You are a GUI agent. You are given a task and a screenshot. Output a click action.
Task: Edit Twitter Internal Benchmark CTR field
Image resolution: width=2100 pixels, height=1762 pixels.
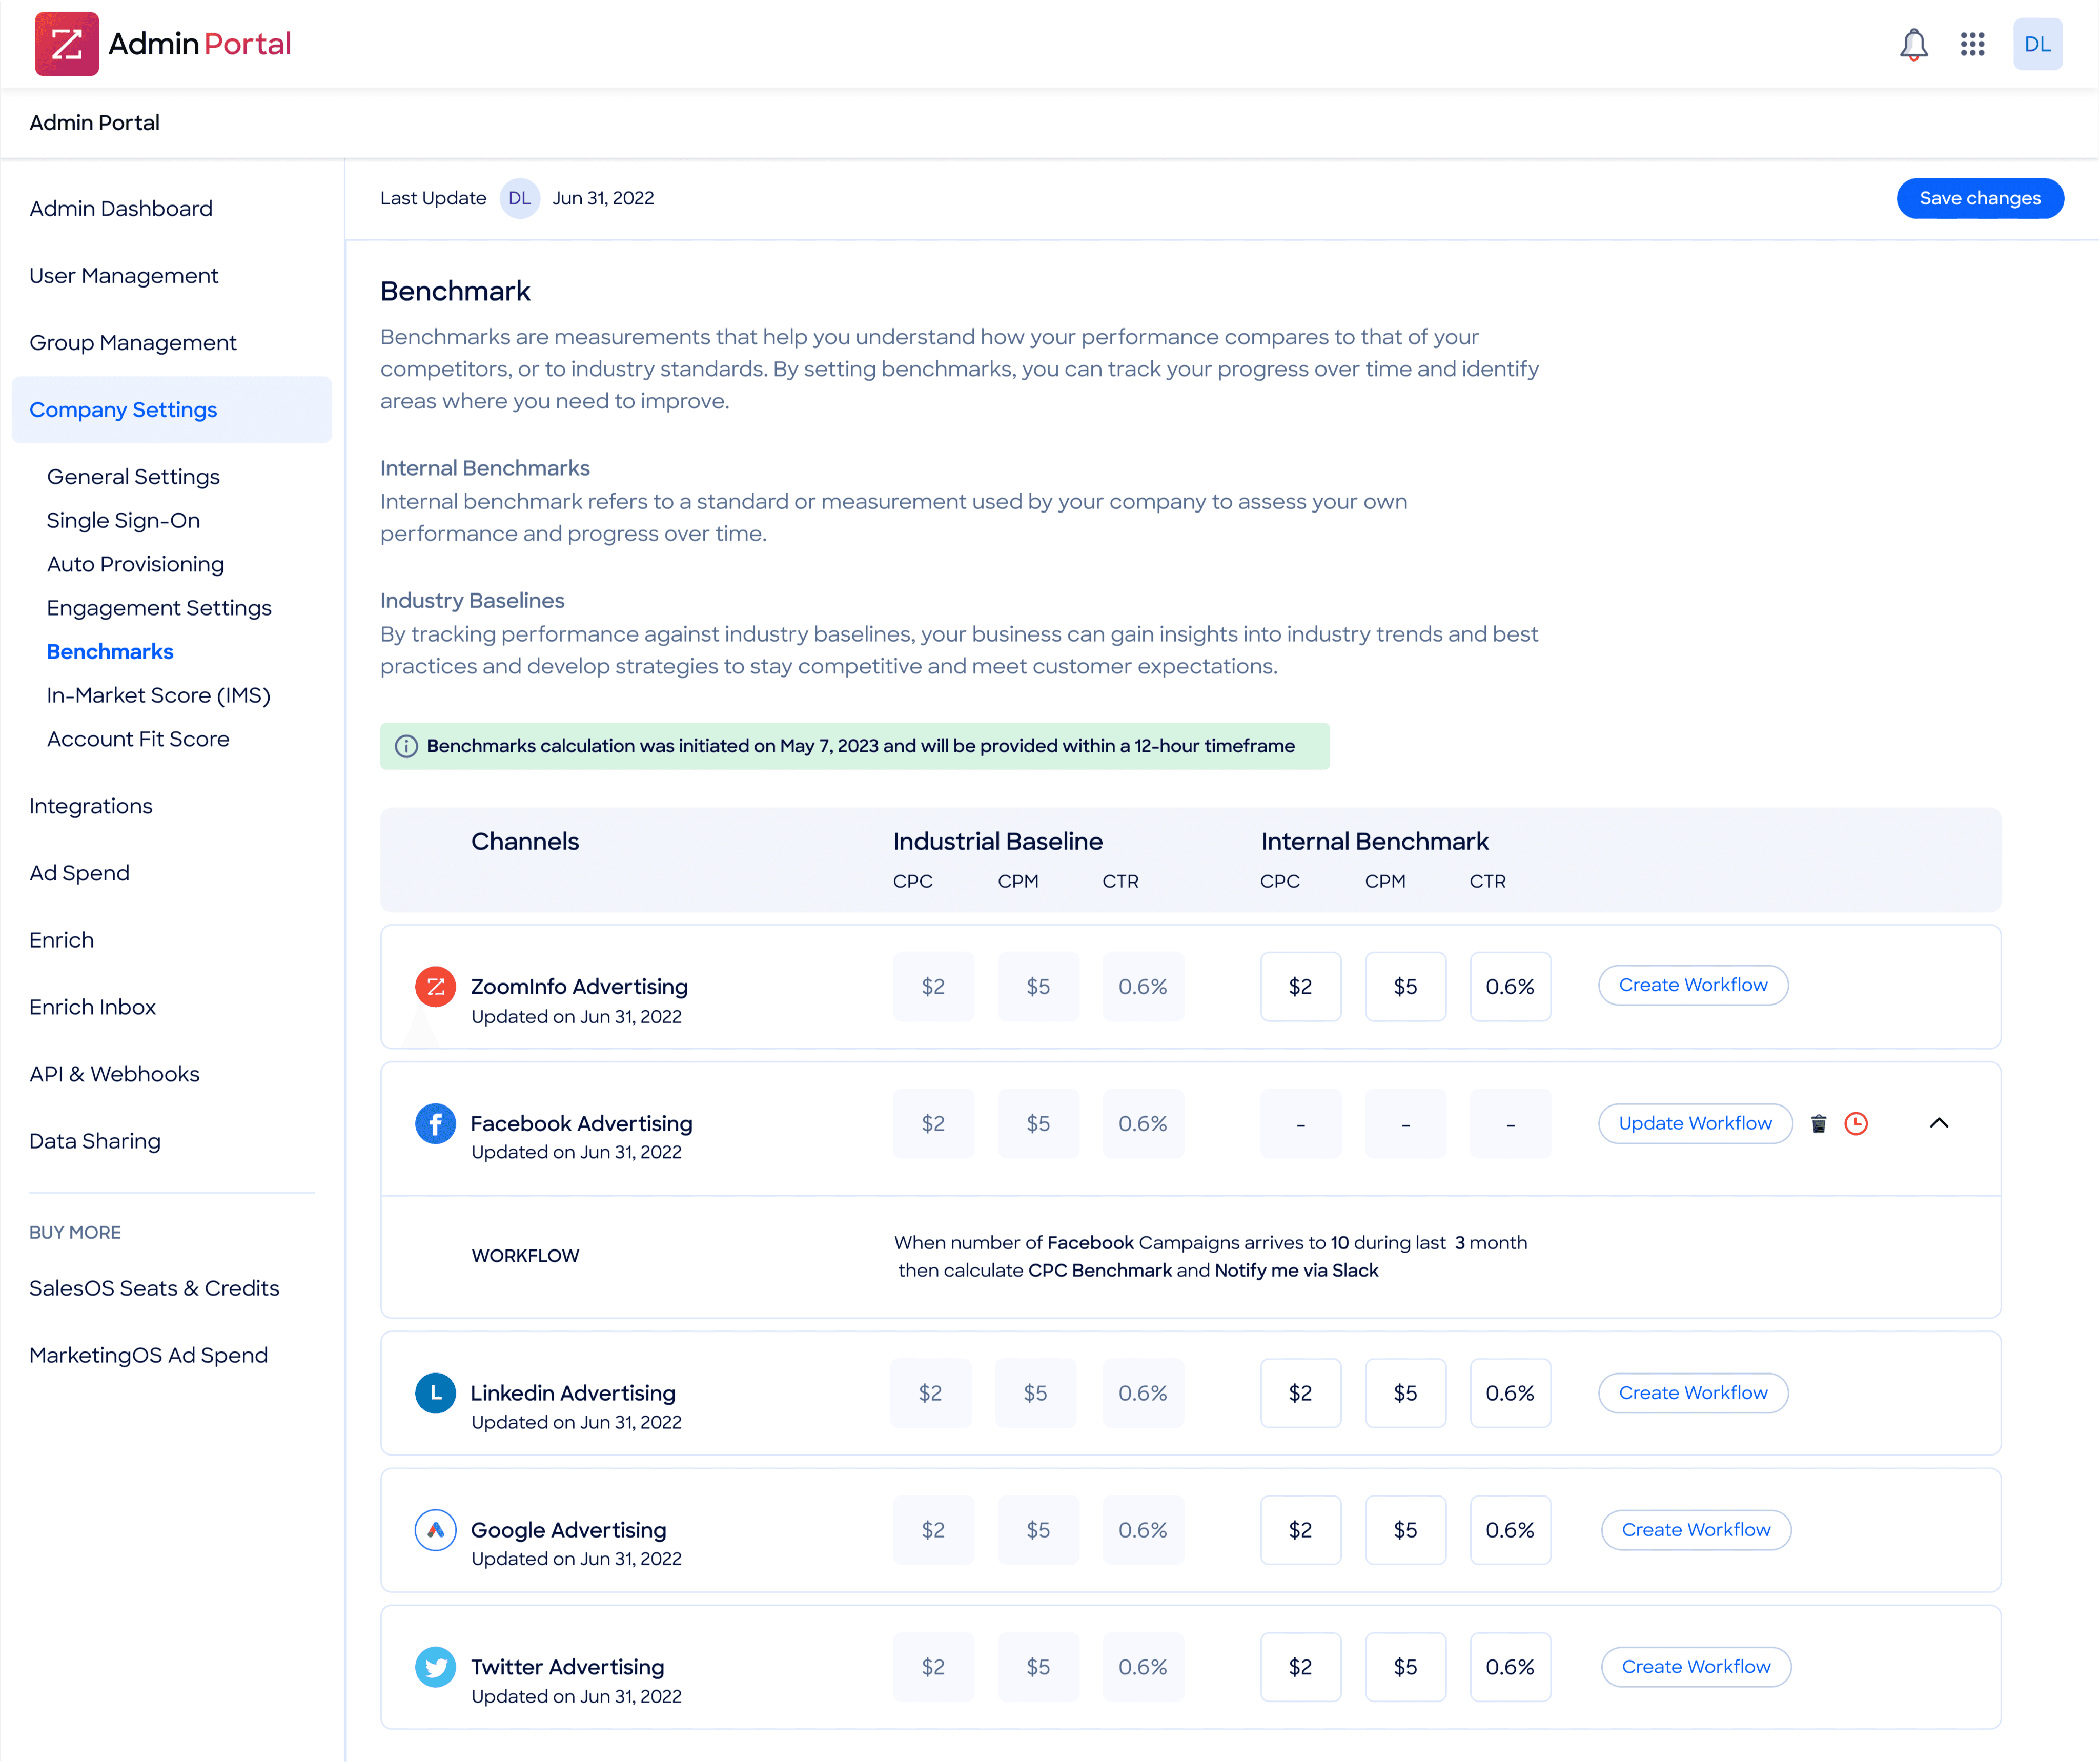pyautogui.click(x=1509, y=1667)
